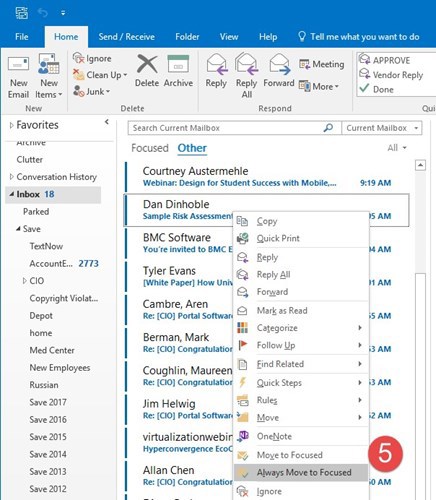Click Tell me what you want to do
This screenshot has width=436, height=500.
coord(359,37)
